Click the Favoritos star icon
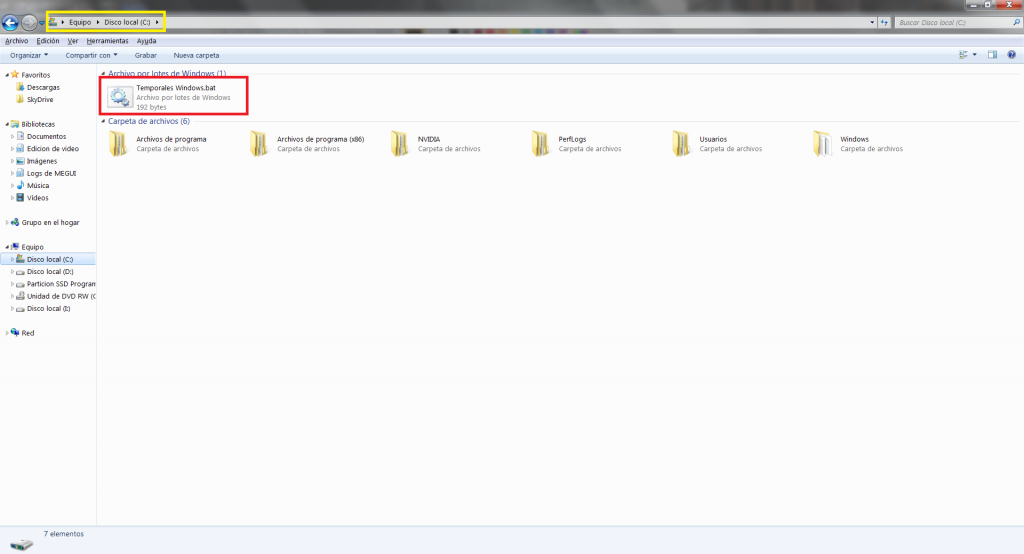 click(15, 74)
